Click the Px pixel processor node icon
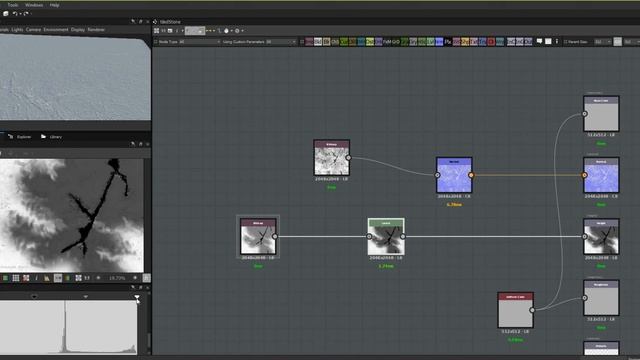The height and width of the screenshot is (360, 640). (x=448, y=42)
